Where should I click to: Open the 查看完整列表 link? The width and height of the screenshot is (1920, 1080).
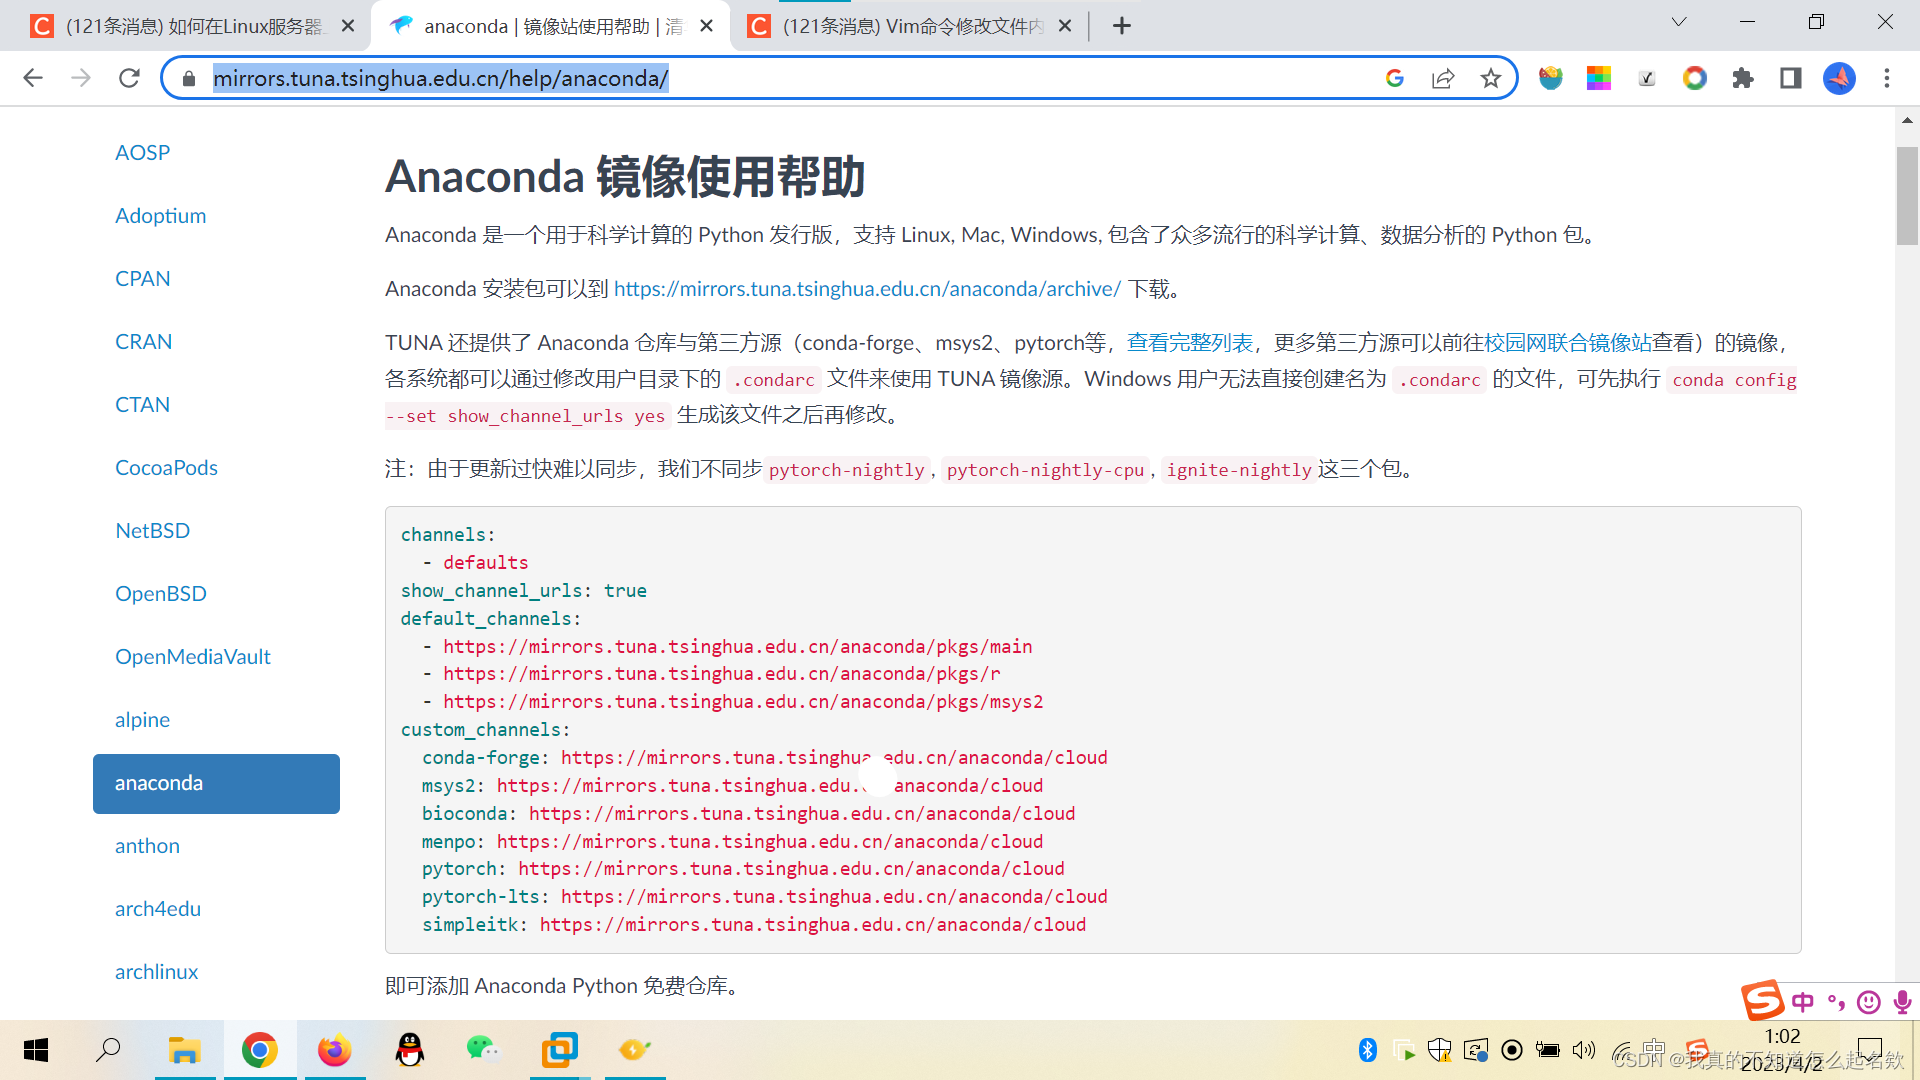pyautogui.click(x=1189, y=342)
